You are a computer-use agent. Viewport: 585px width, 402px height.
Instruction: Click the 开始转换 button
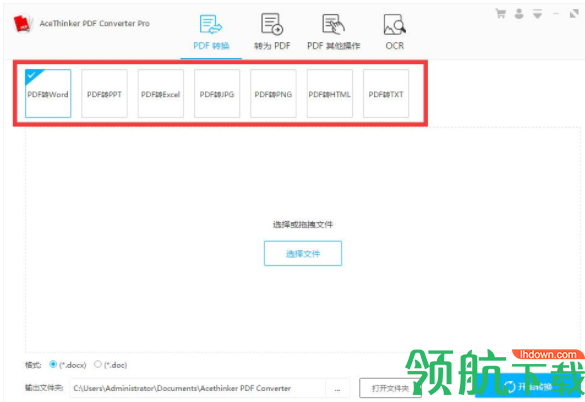pos(528,386)
